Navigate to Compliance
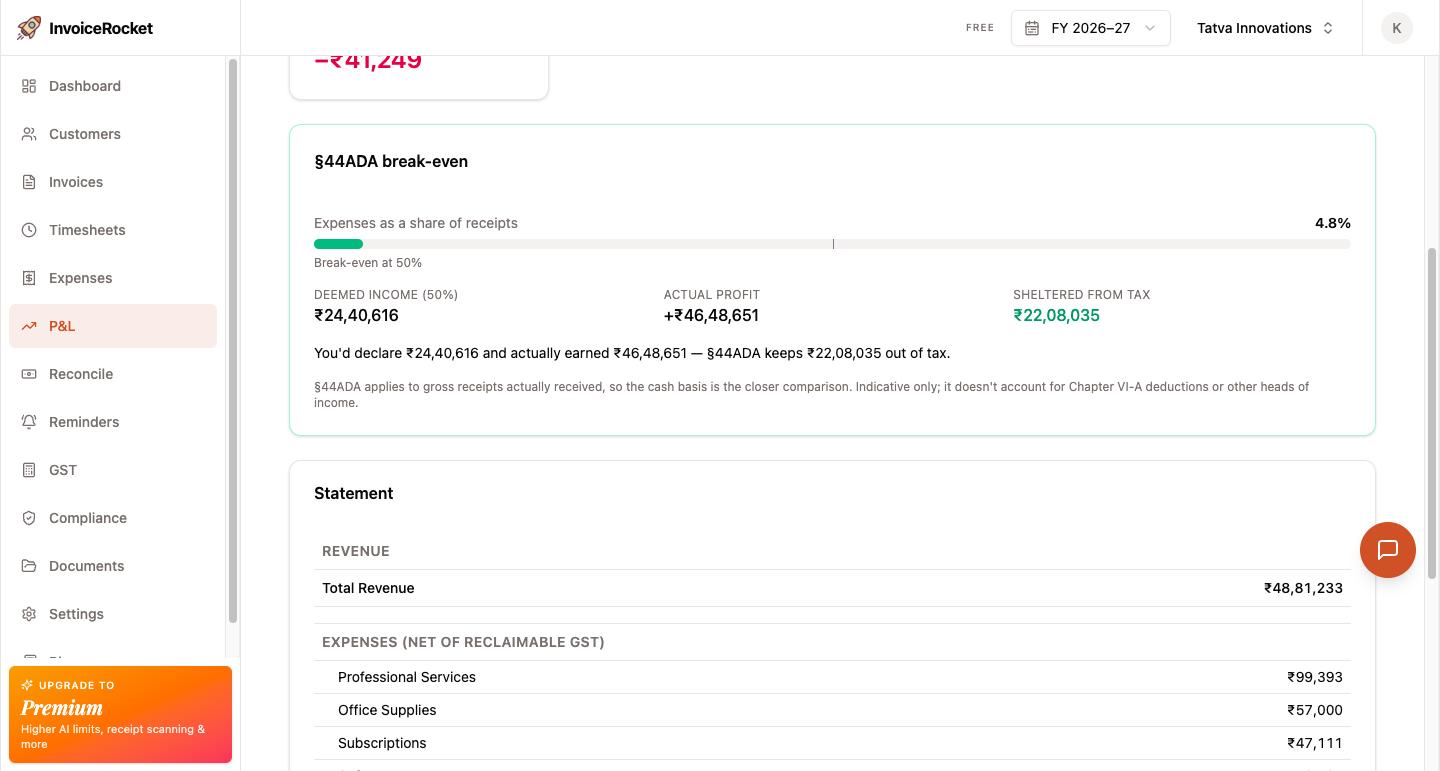This screenshot has height=771, width=1440. (113, 518)
